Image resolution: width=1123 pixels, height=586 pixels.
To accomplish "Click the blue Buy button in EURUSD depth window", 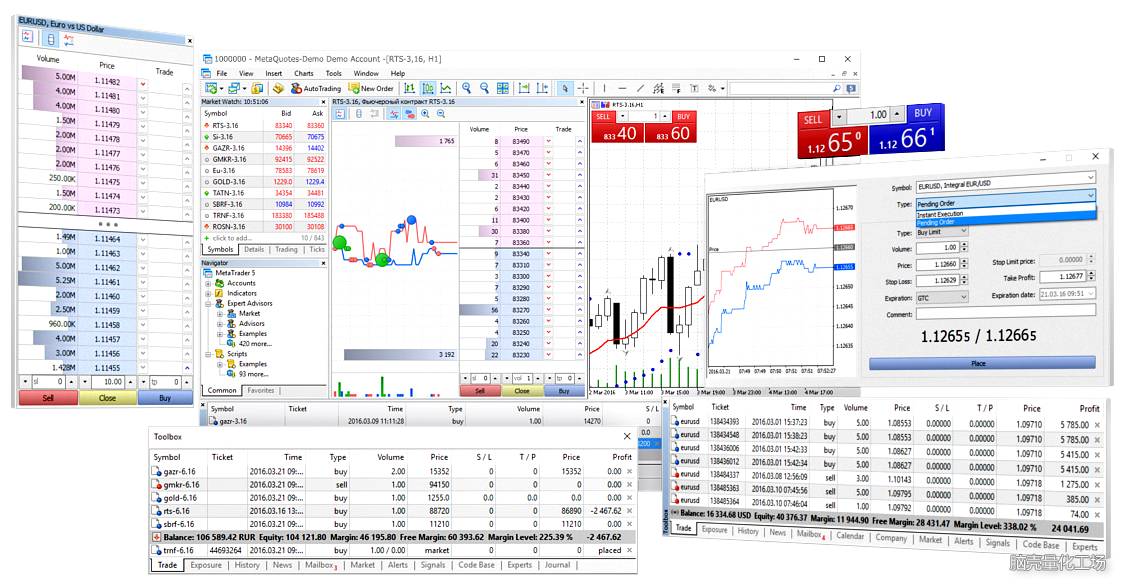I will [165, 398].
